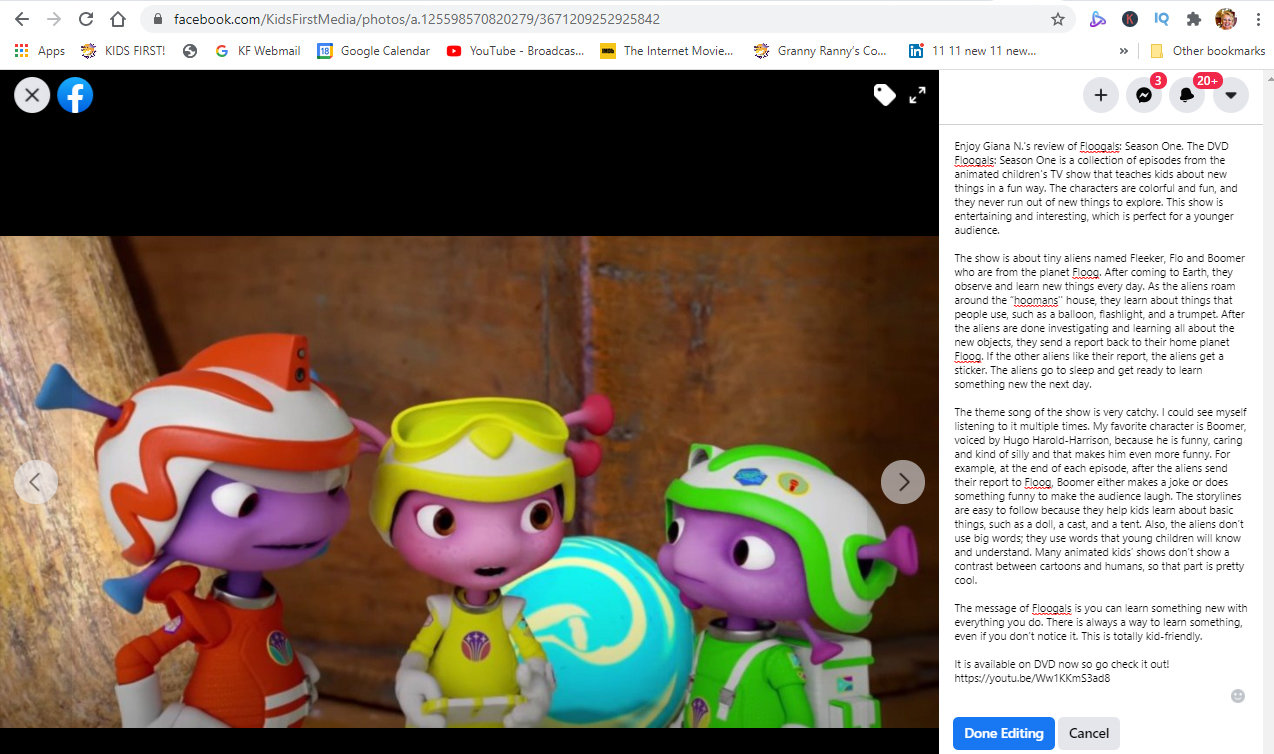The height and width of the screenshot is (754, 1274).
Task: Enter fullscreen photo view
Action: pyautogui.click(x=917, y=95)
